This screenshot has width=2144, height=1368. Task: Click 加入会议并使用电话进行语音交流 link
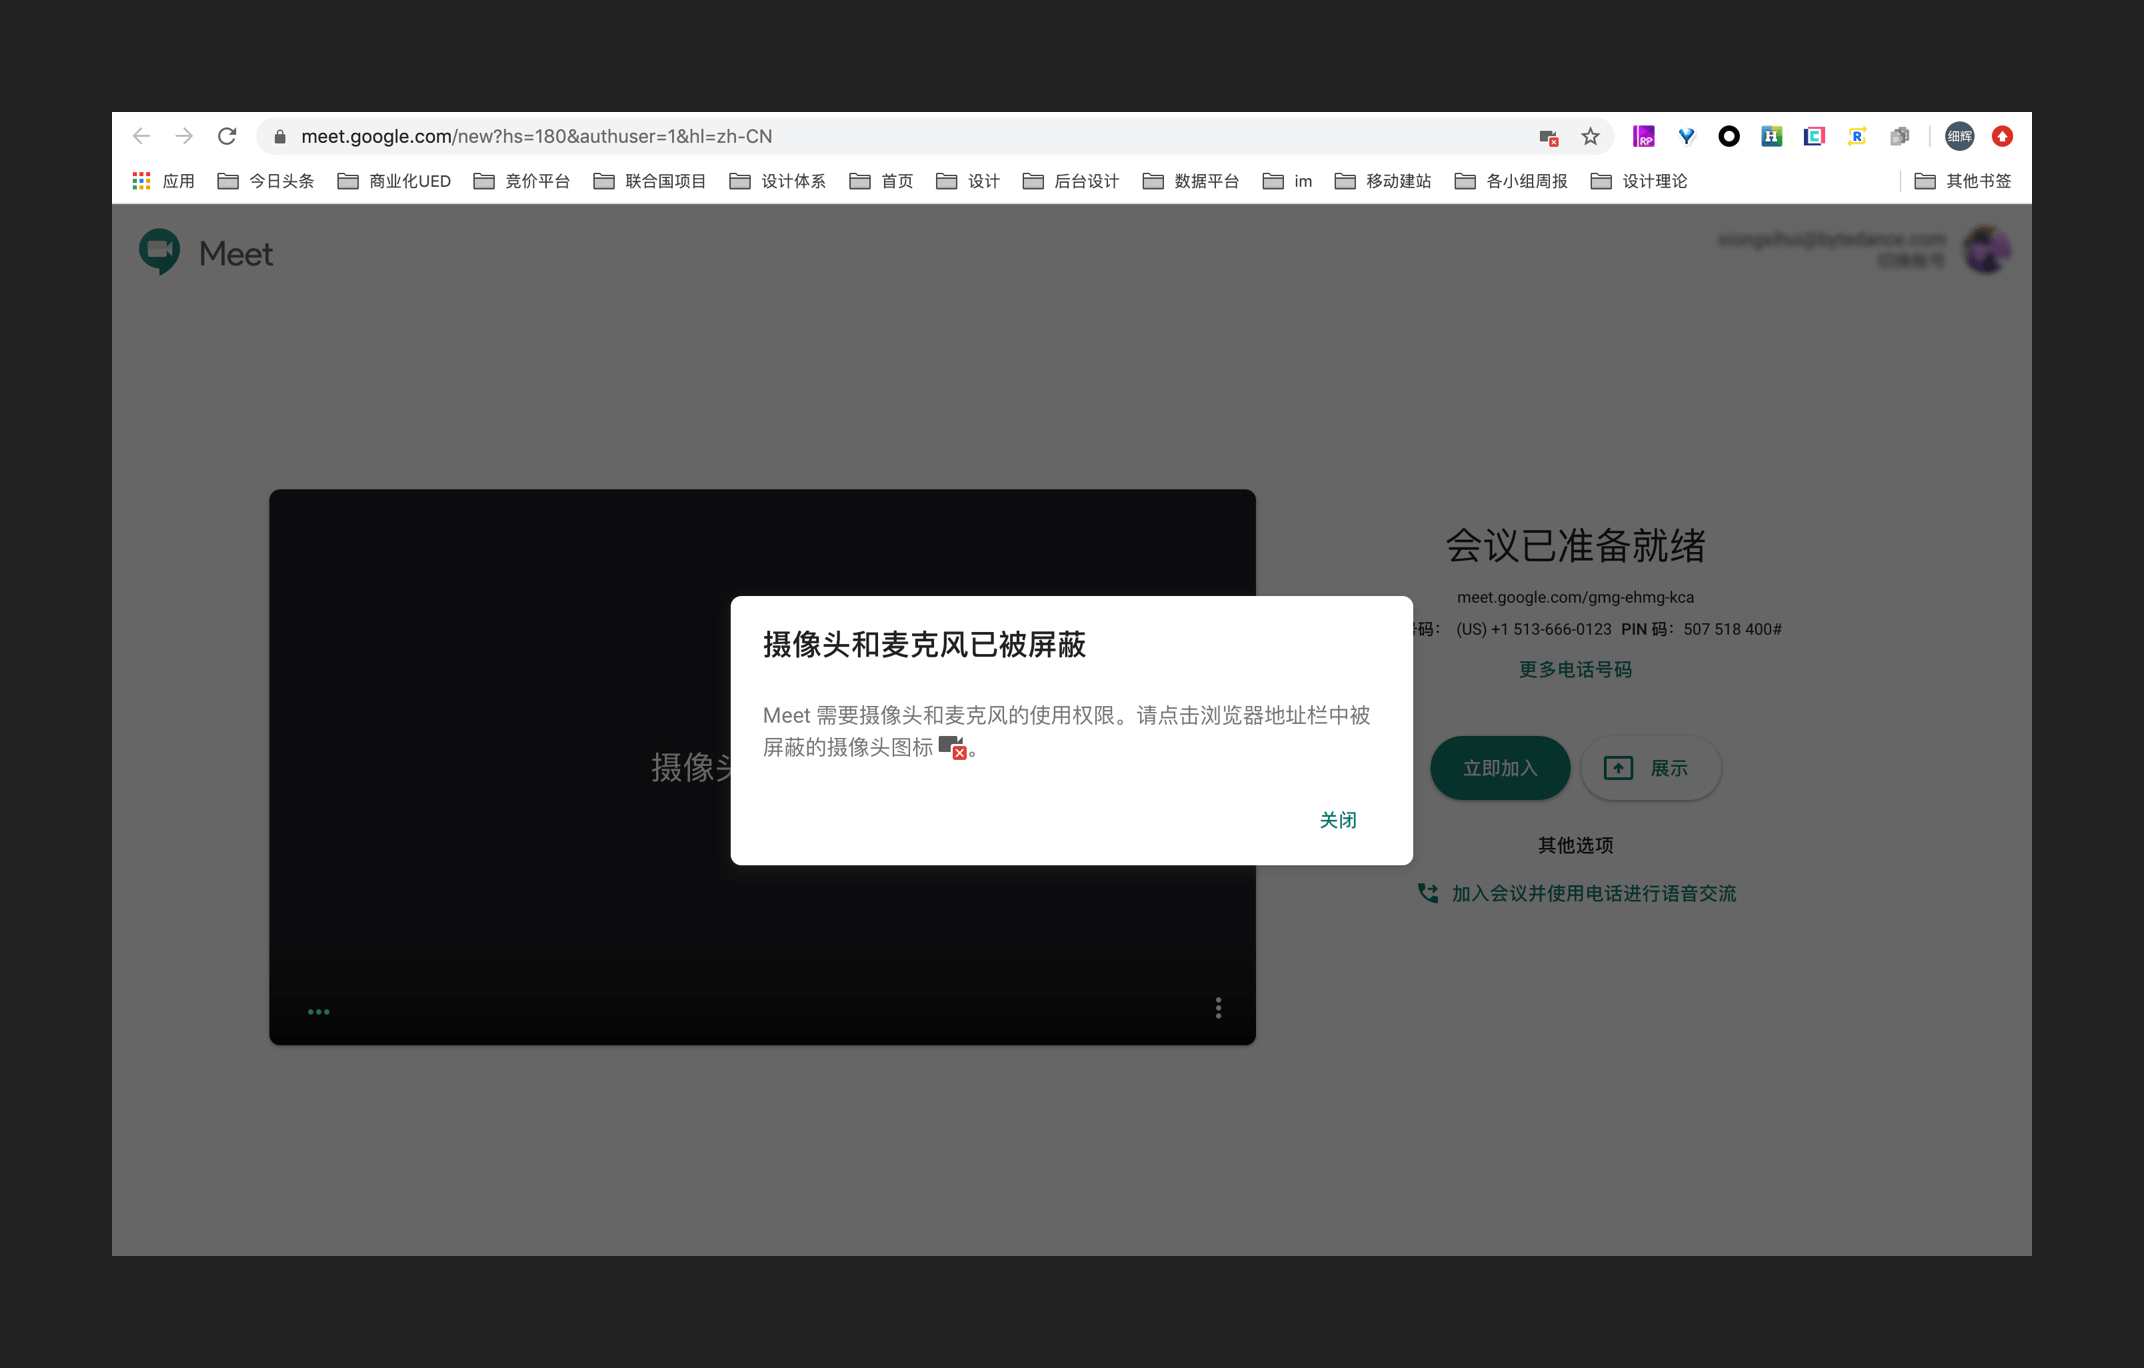coord(1594,893)
